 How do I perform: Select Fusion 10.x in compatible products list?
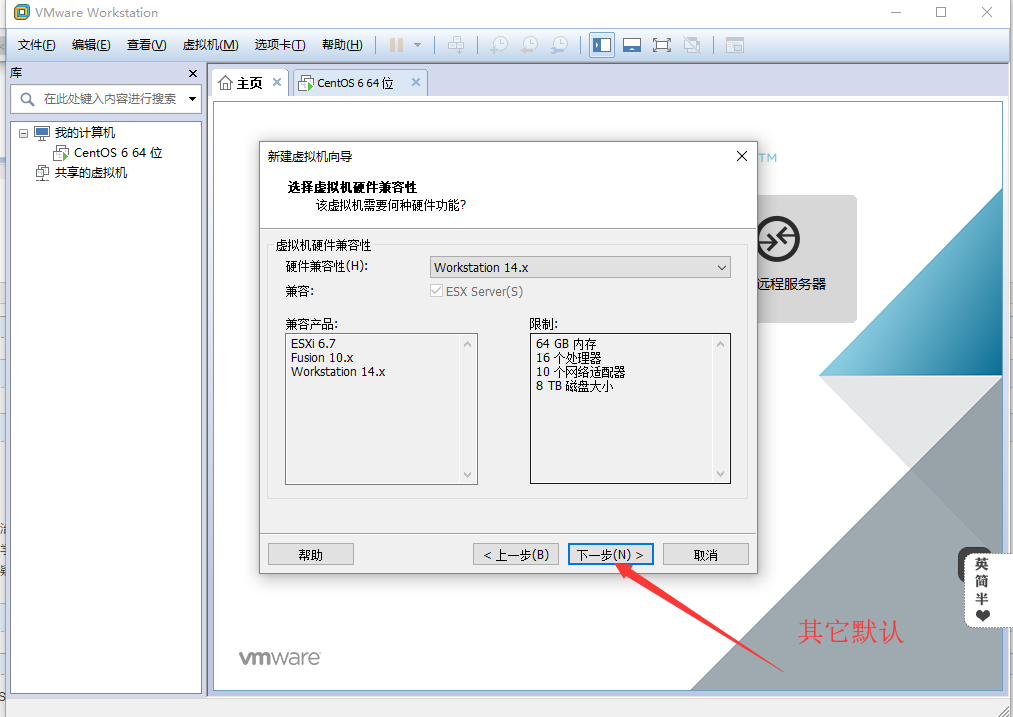tap(322, 357)
